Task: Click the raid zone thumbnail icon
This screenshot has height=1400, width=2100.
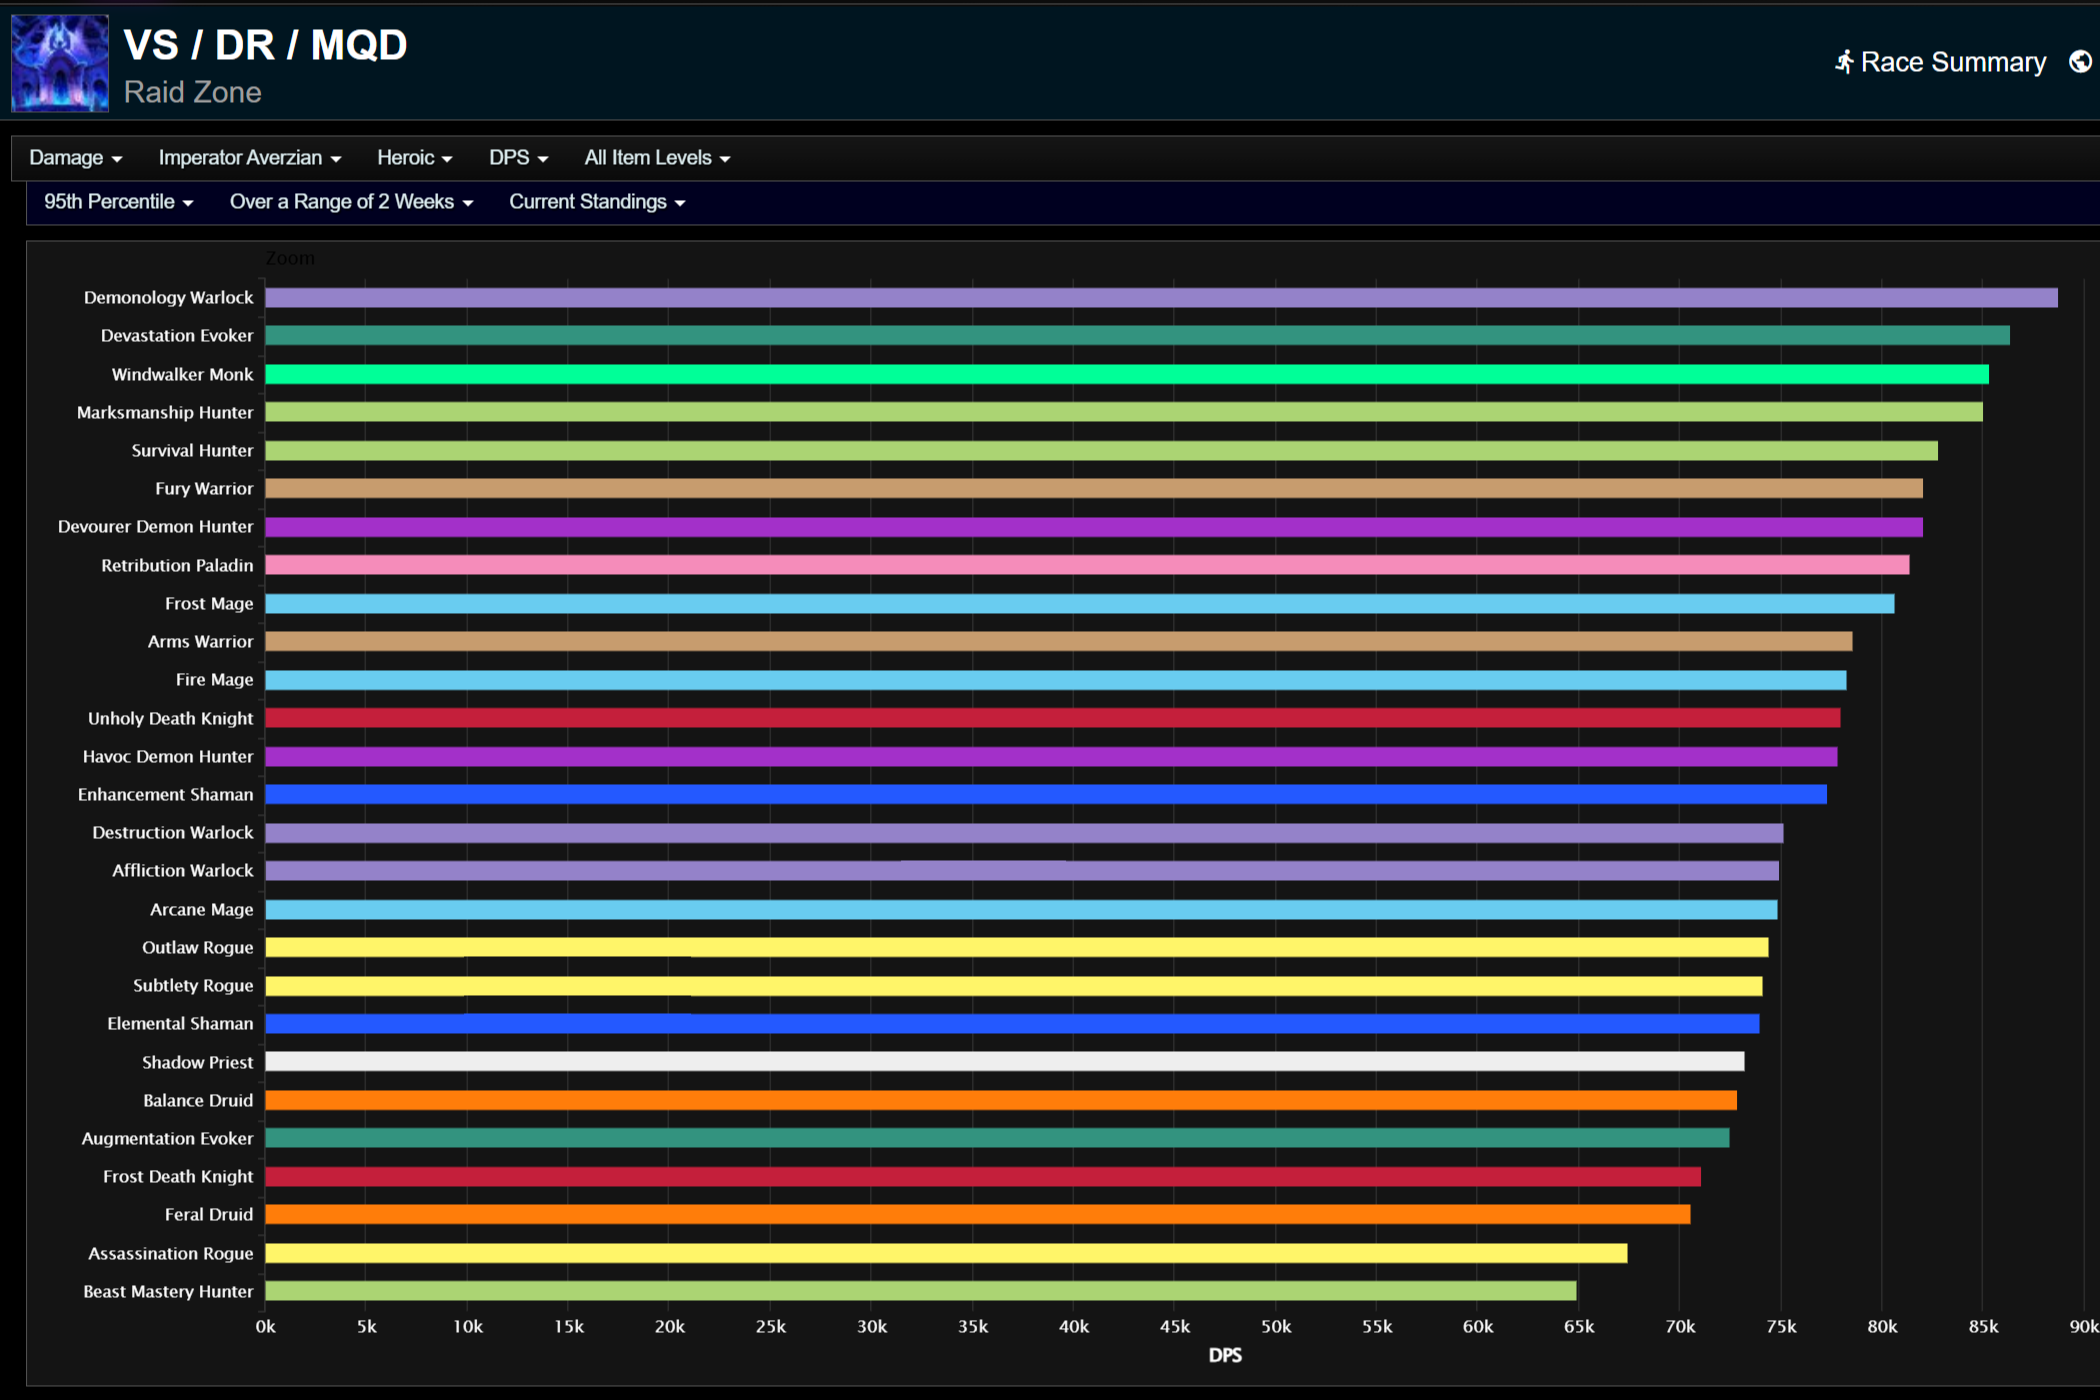Action: (60, 63)
